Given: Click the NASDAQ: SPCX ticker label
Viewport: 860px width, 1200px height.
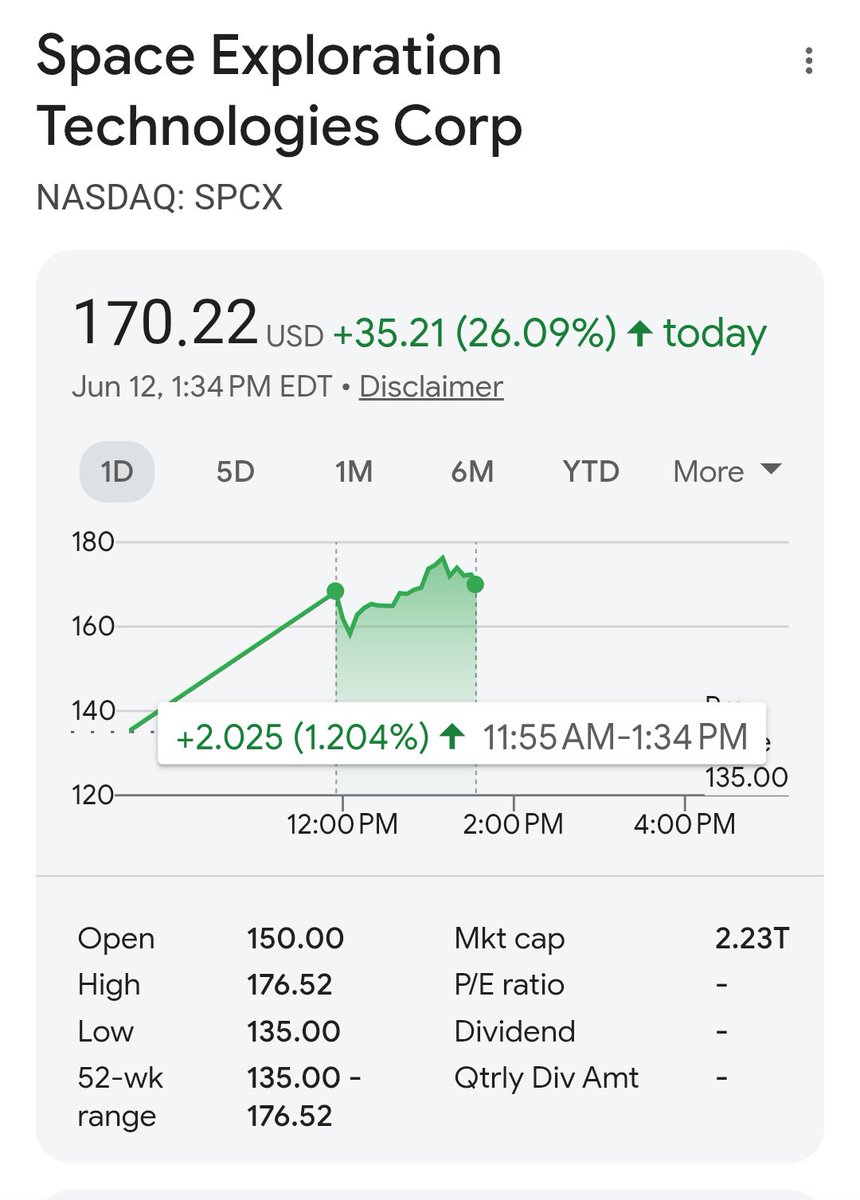Looking at the screenshot, I should coord(160,198).
